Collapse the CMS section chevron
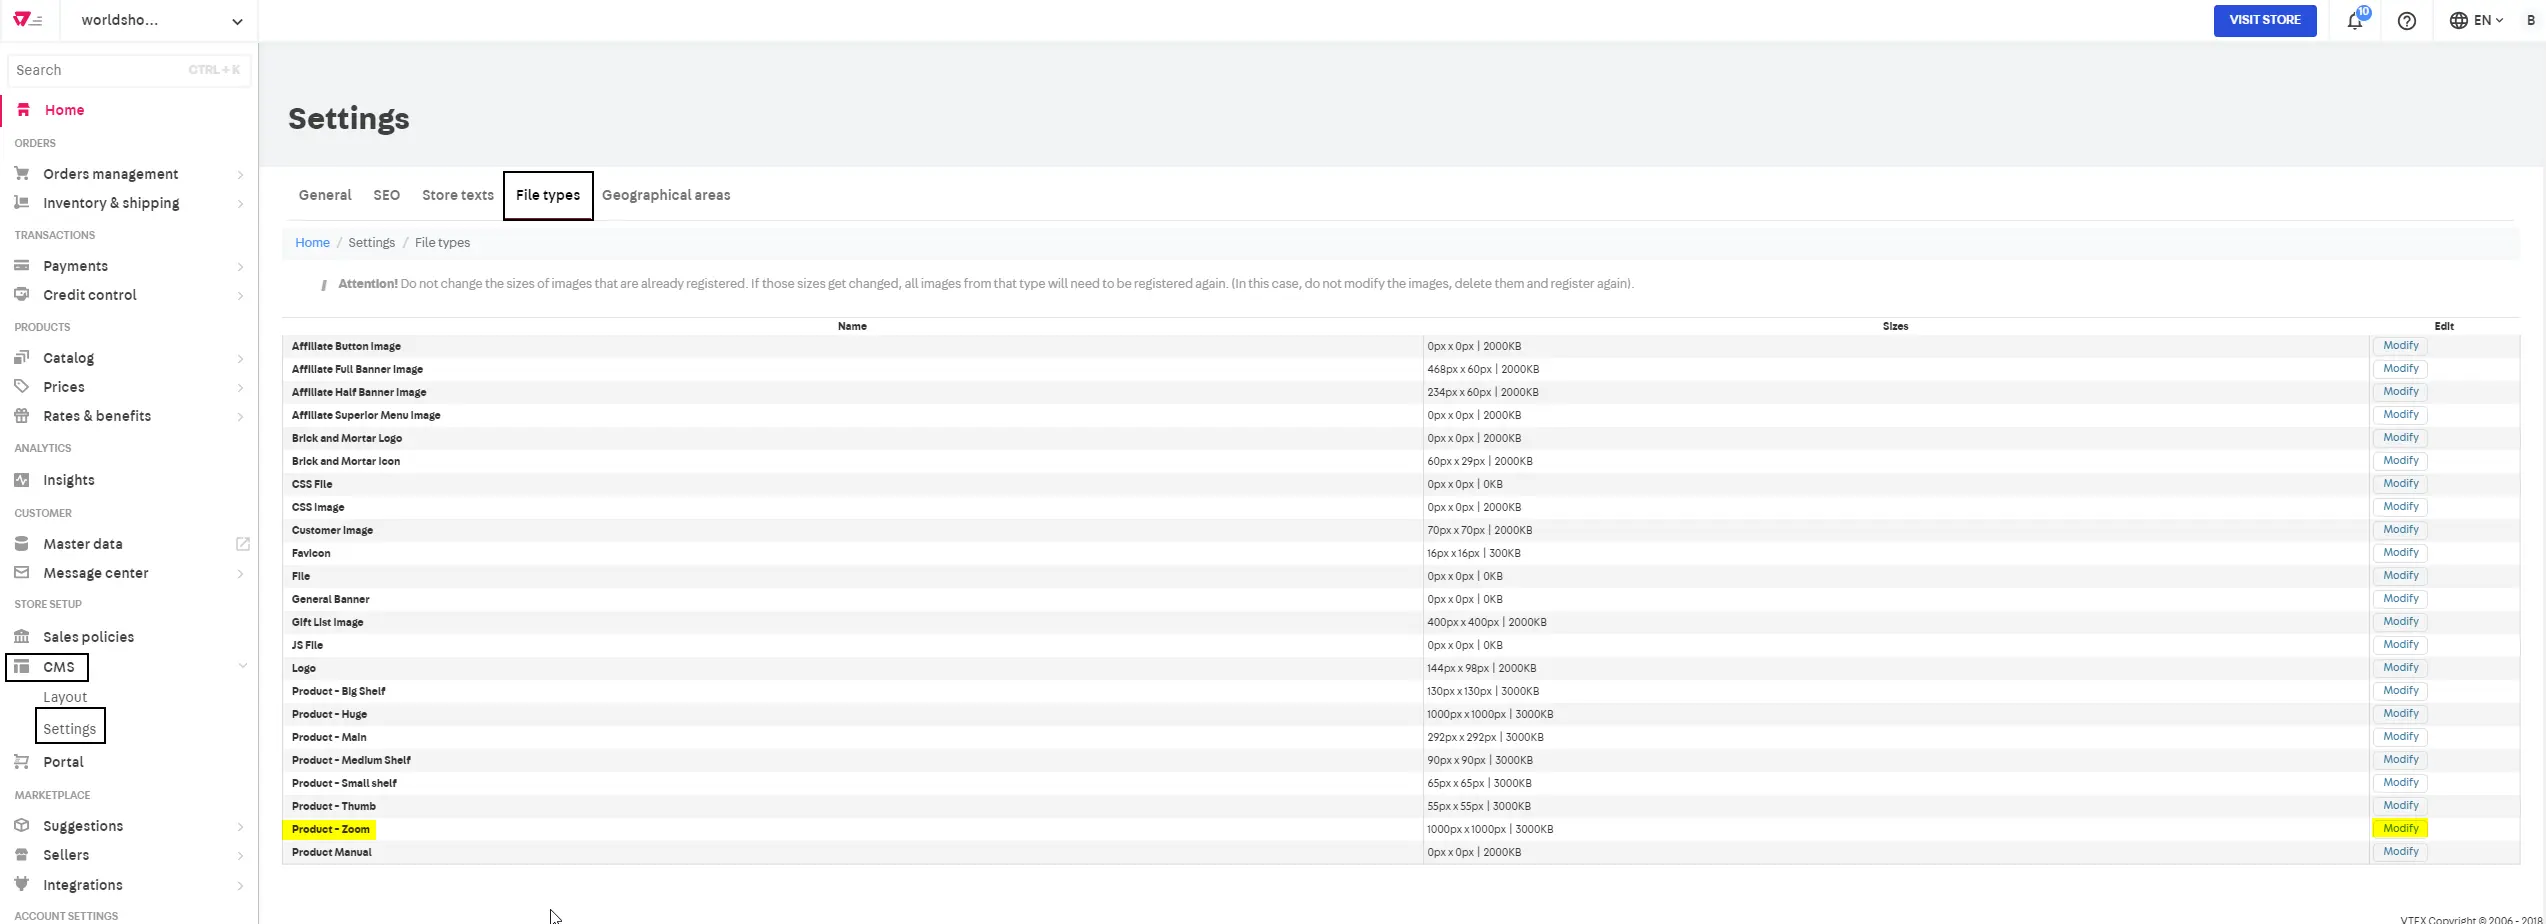 (x=242, y=666)
